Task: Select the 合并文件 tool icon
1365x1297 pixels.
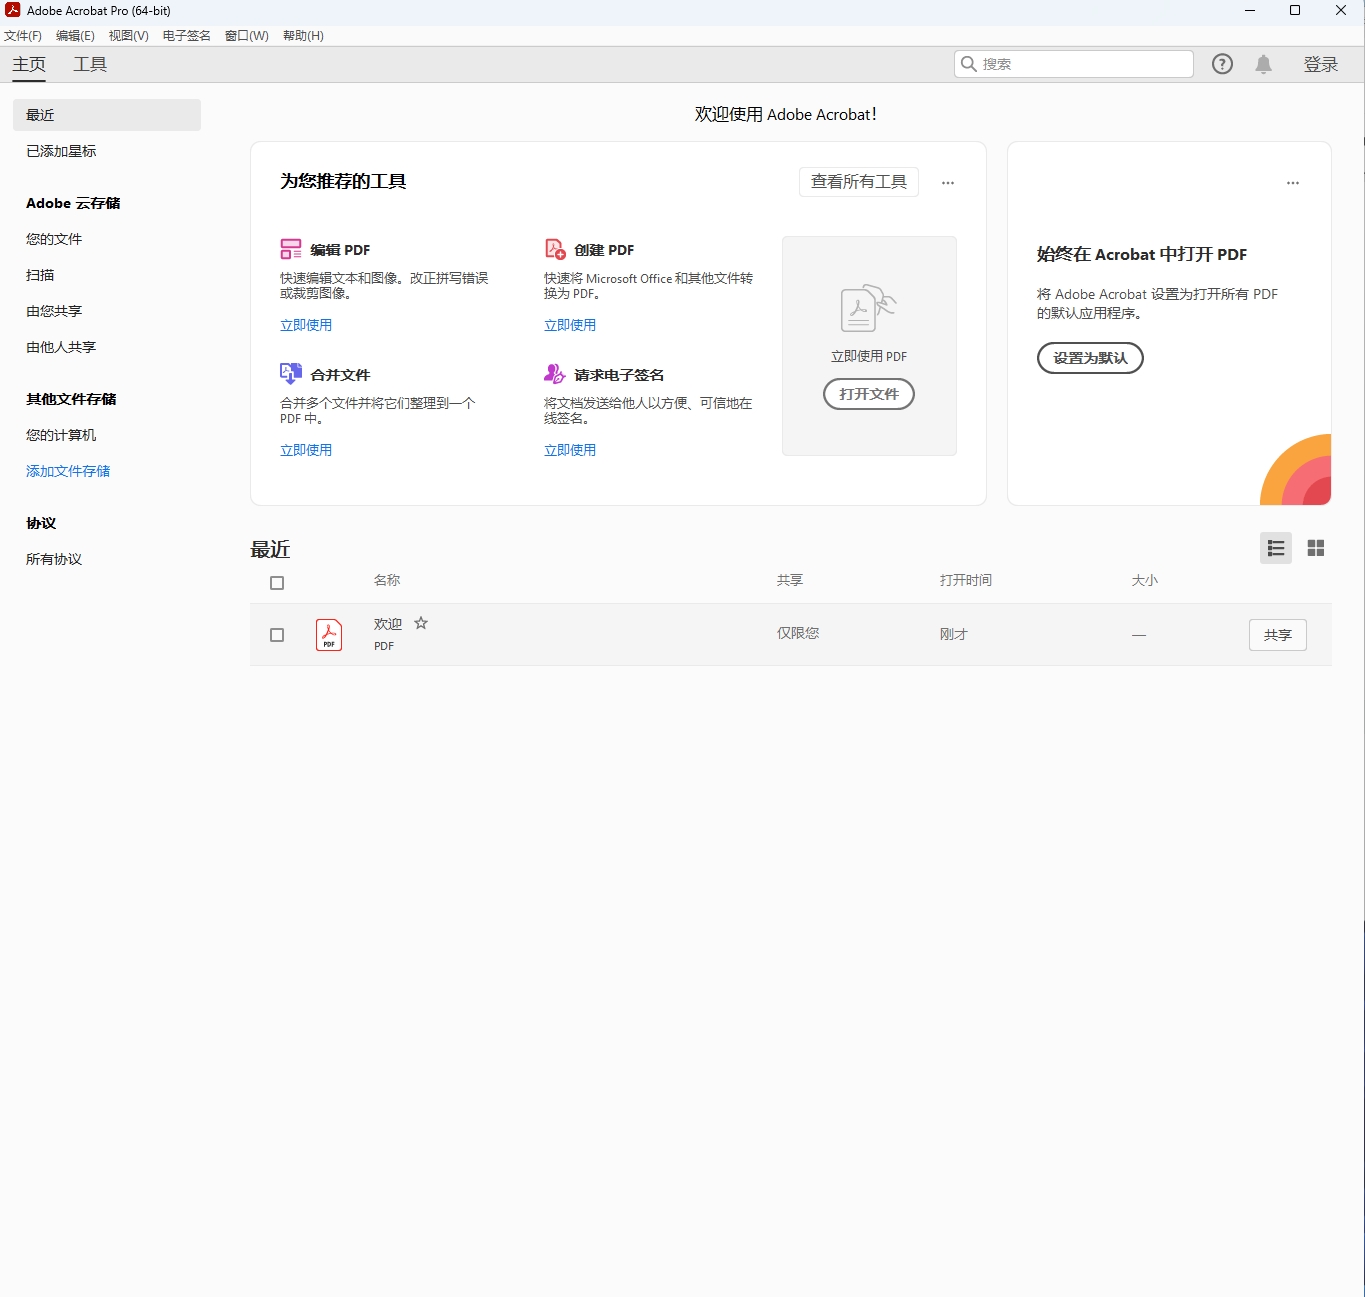Action: click(x=290, y=373)
